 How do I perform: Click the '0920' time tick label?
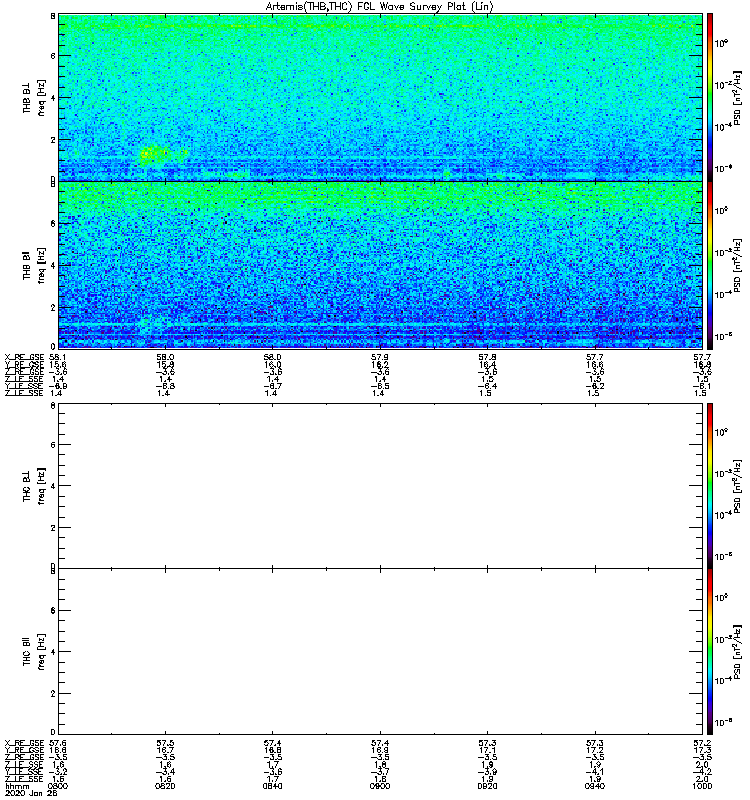(x=487, y=786)
